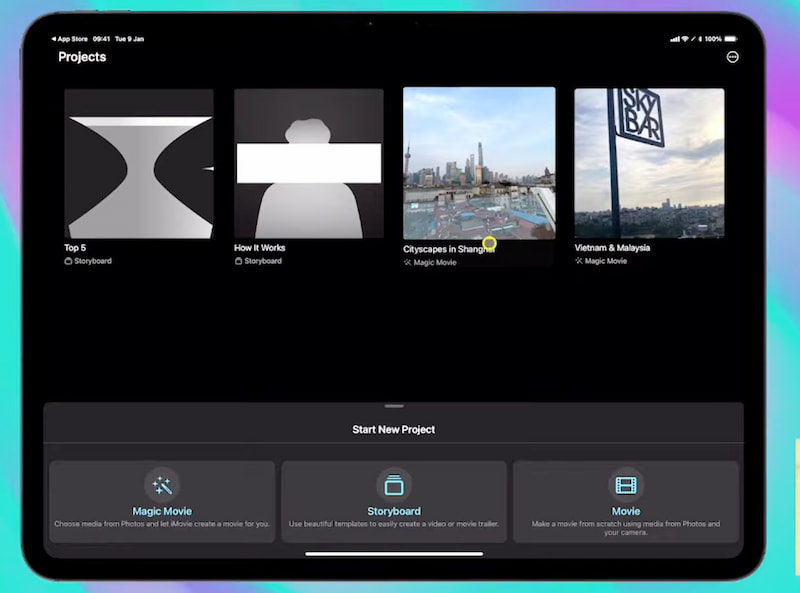
Task: Open the How It Works project thumbnail
Action: click(309, 164)
